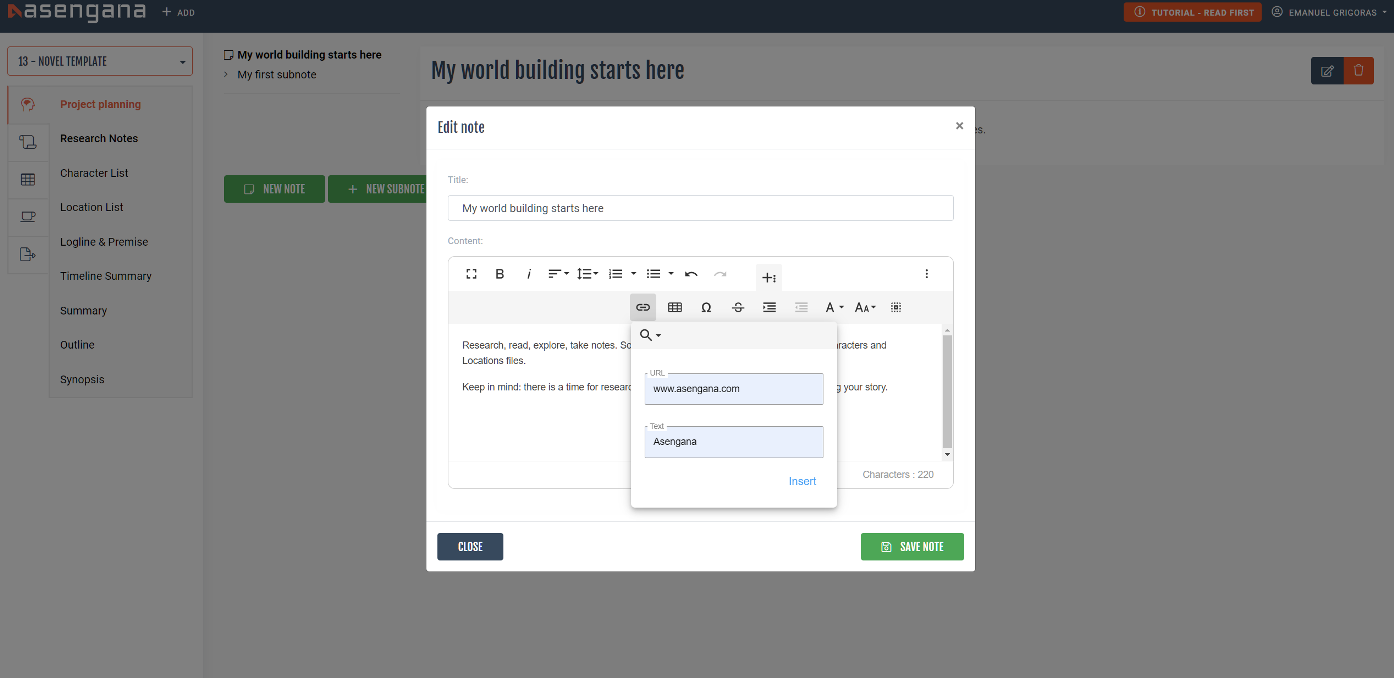Apply strikethrough formatting
The height and width of the screenshot is (678, 1394).
738,307
